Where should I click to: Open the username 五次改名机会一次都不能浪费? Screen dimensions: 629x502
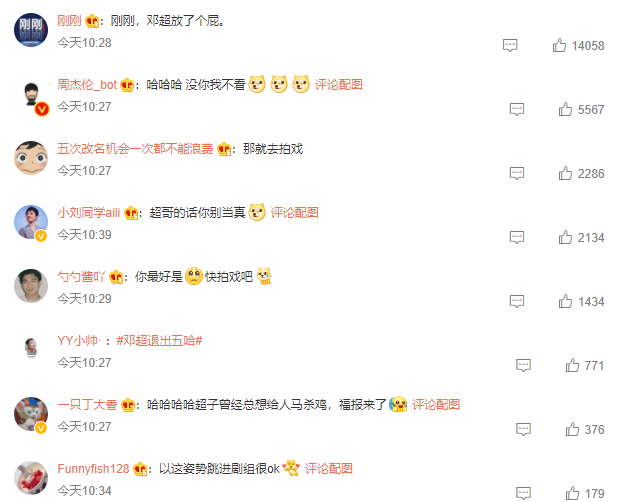[x=135, y=149]
